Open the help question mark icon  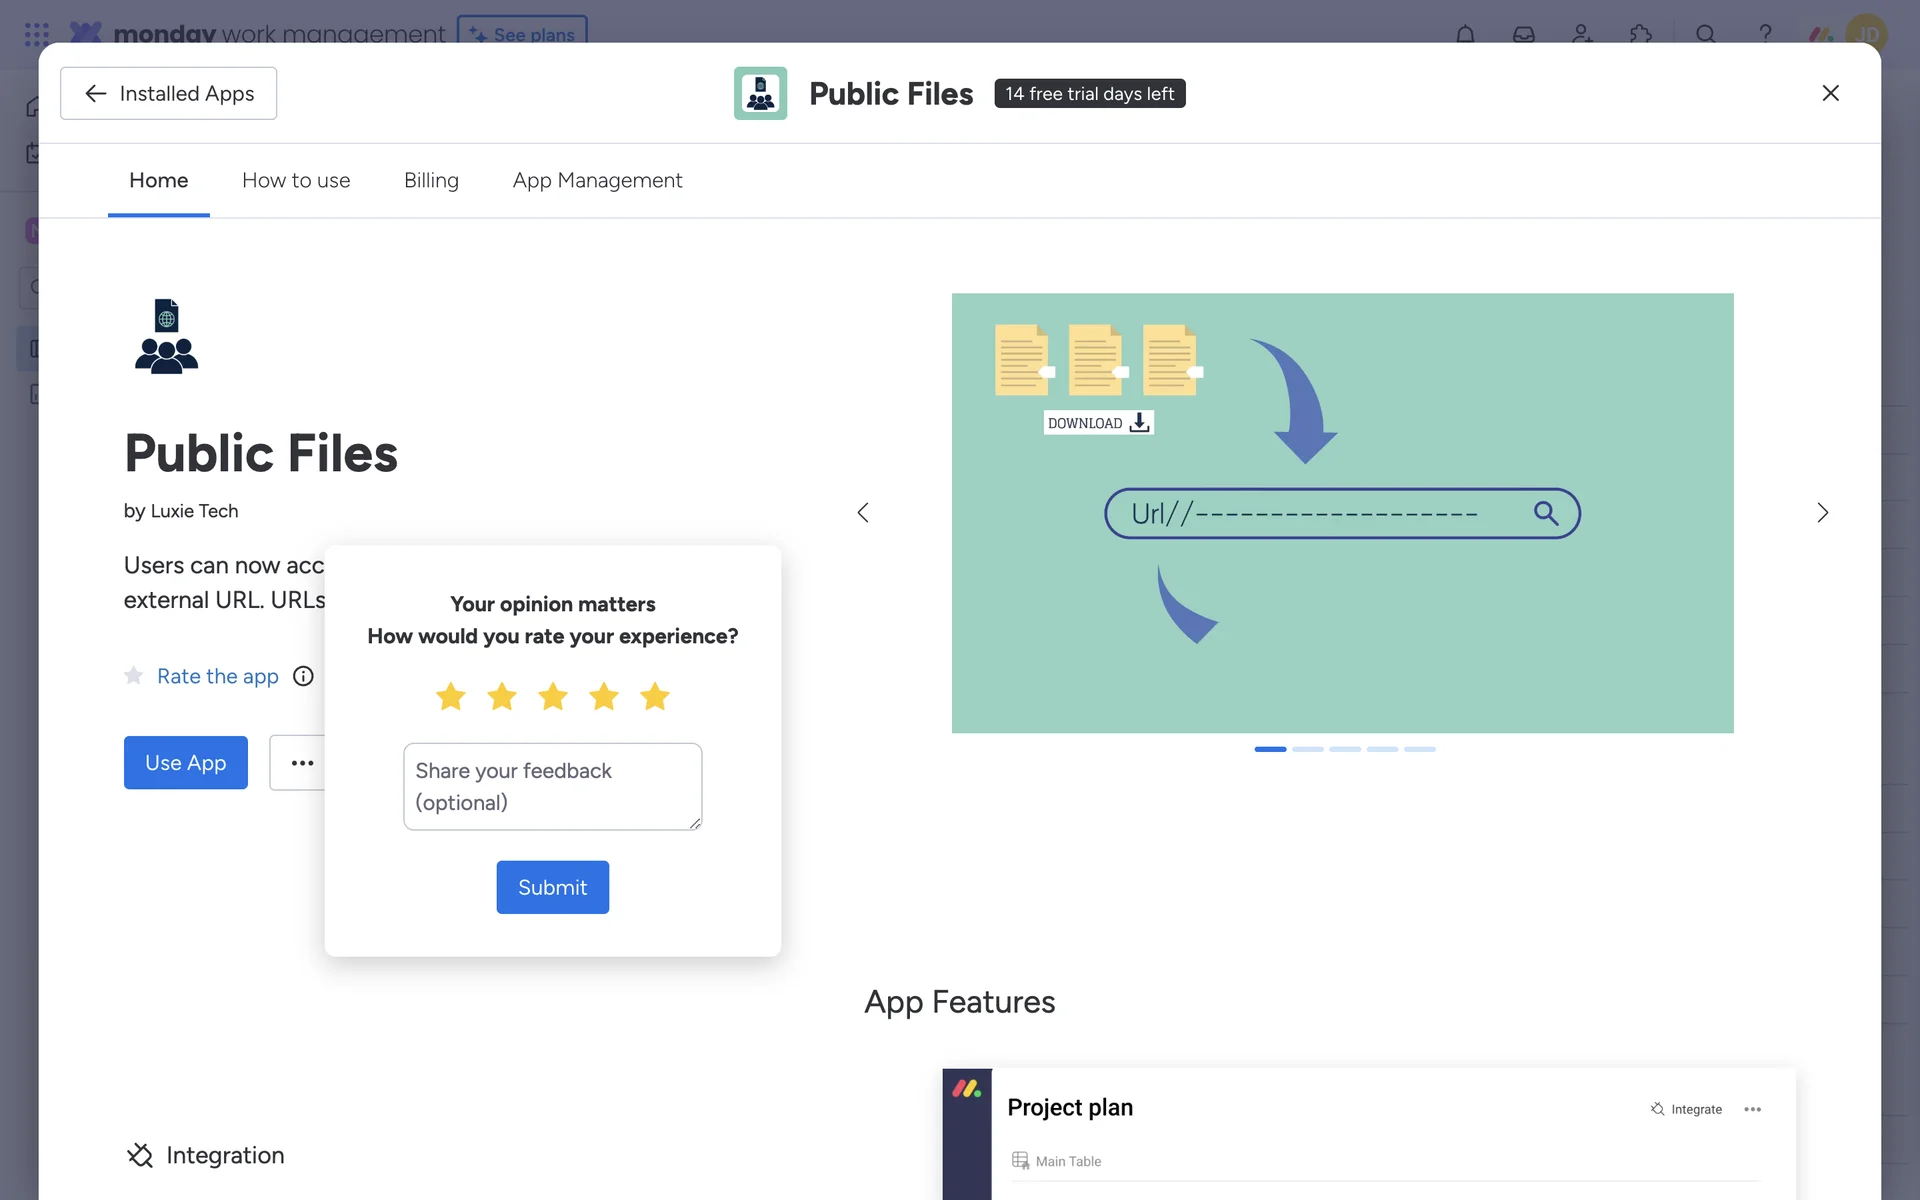[x=1765, y=34]
